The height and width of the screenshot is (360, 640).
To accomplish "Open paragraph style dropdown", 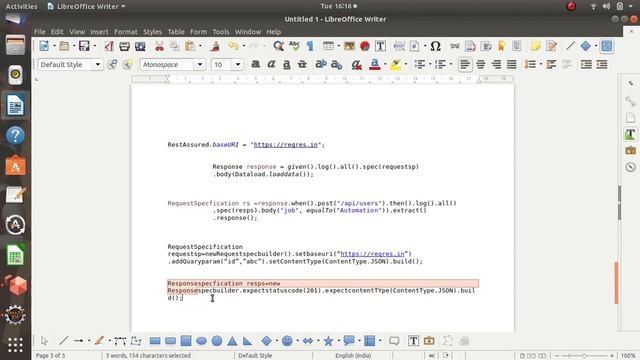I will click(98, 64).
